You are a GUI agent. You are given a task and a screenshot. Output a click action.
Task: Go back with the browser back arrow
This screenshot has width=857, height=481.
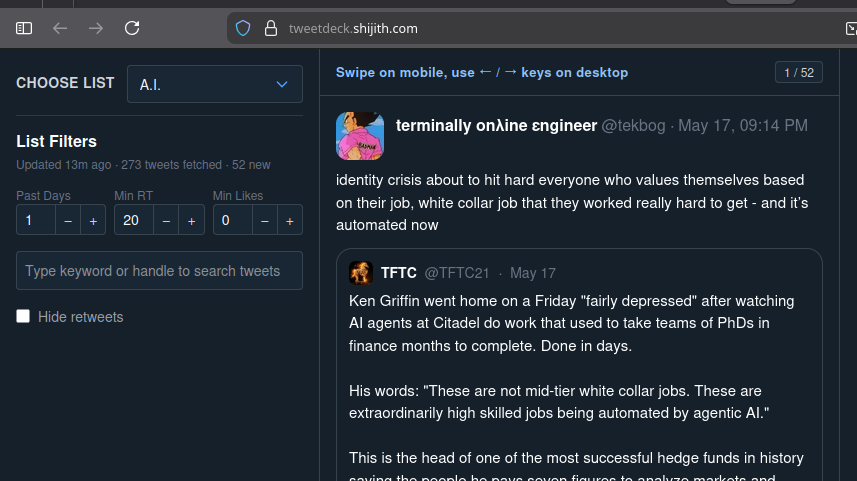pyautogui.click(x=60, y=28)
